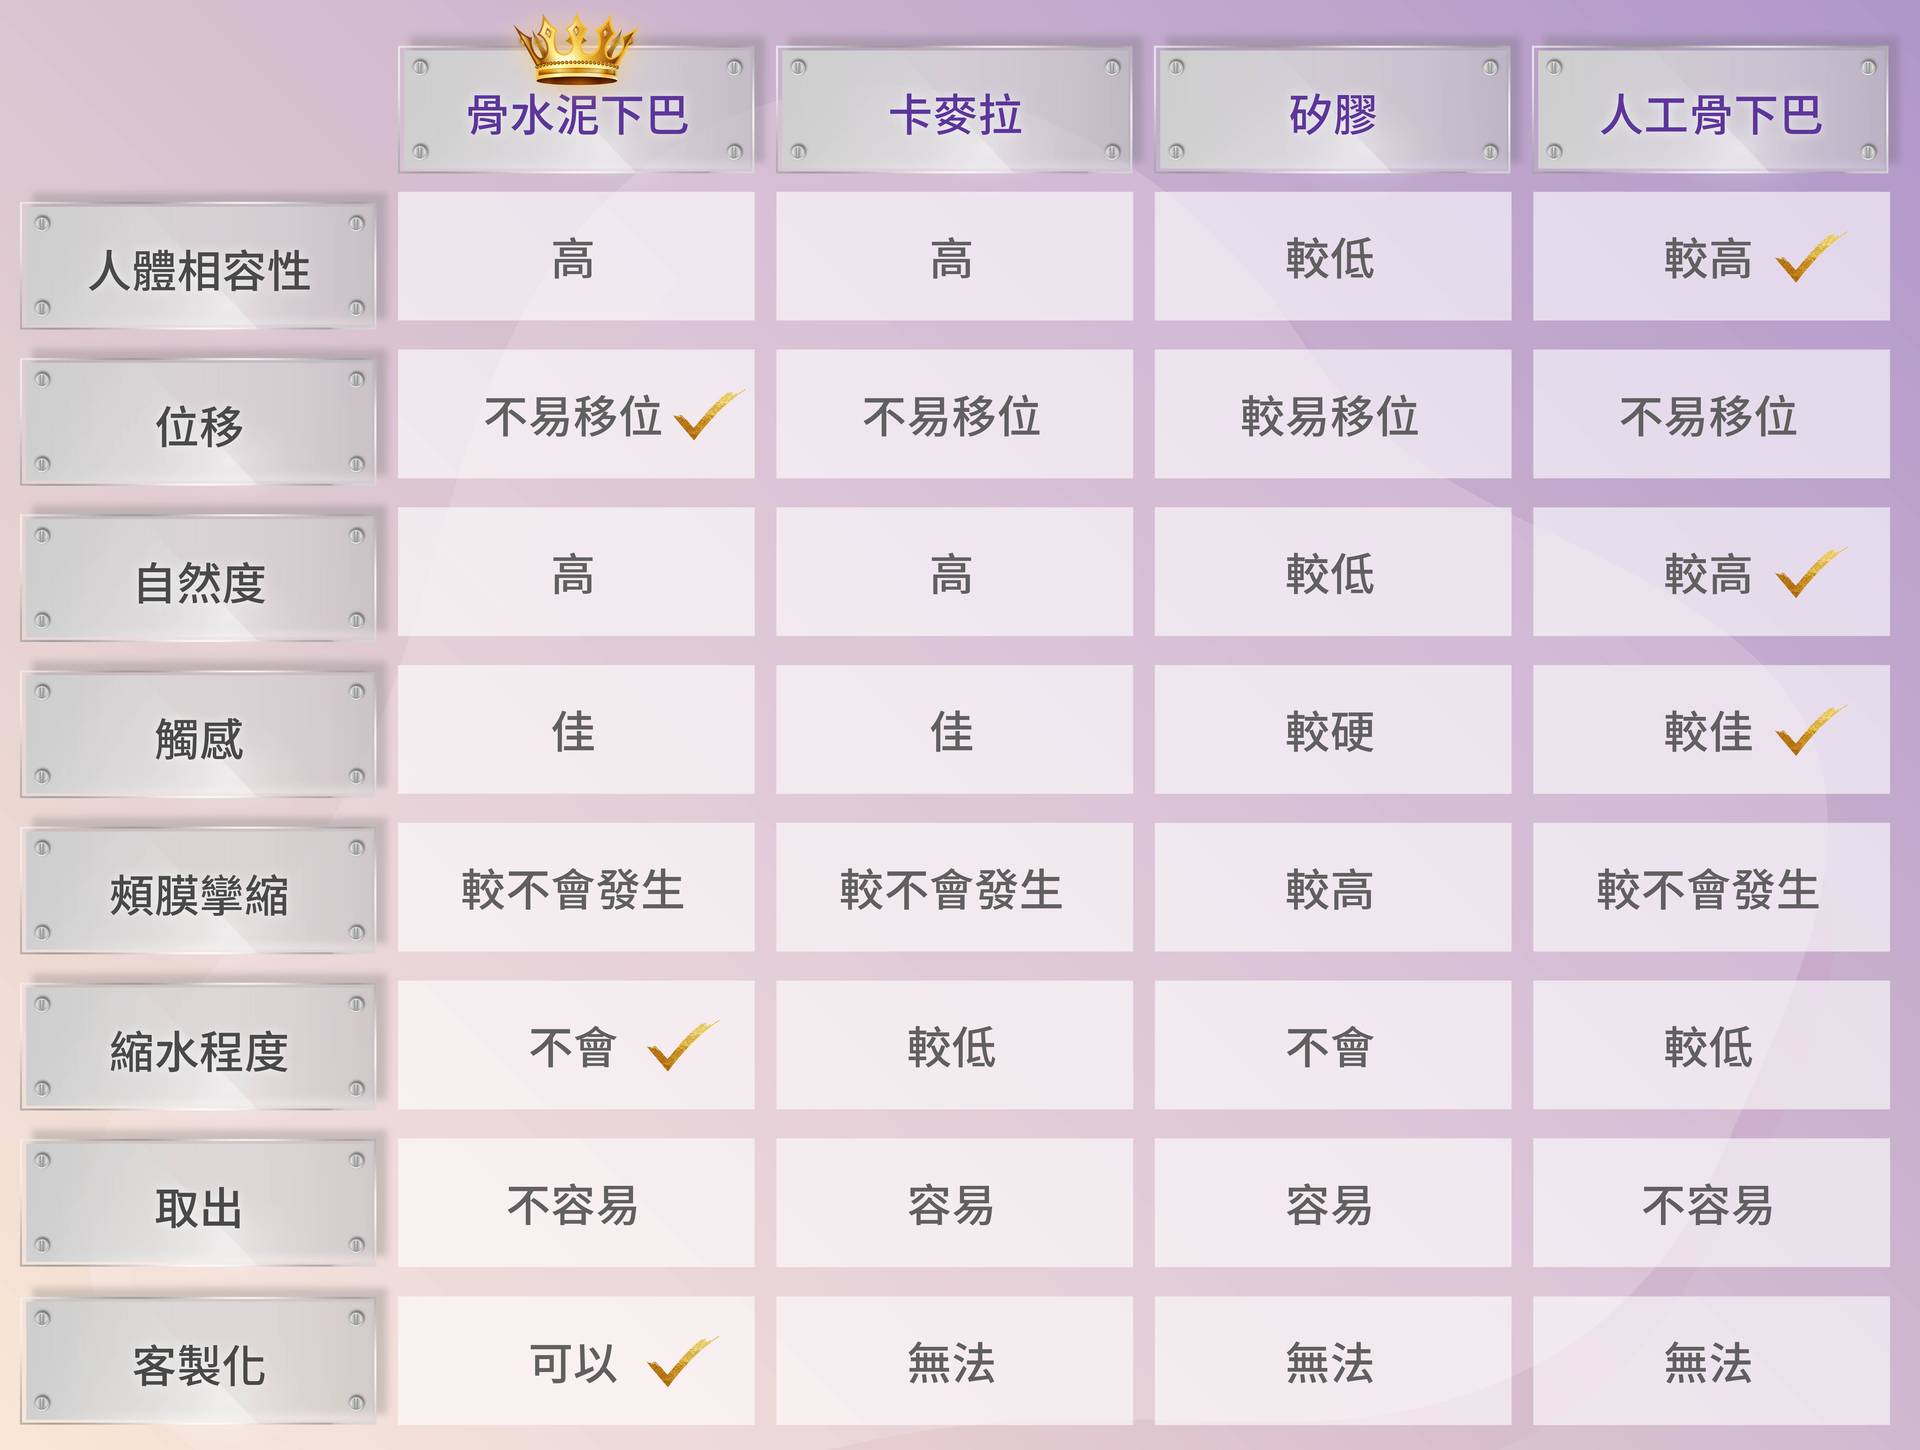Click the checkmark beside 不會 under 骨水泥下巴
The height and width of the screenshot is (1450, 1920).
681,1046
